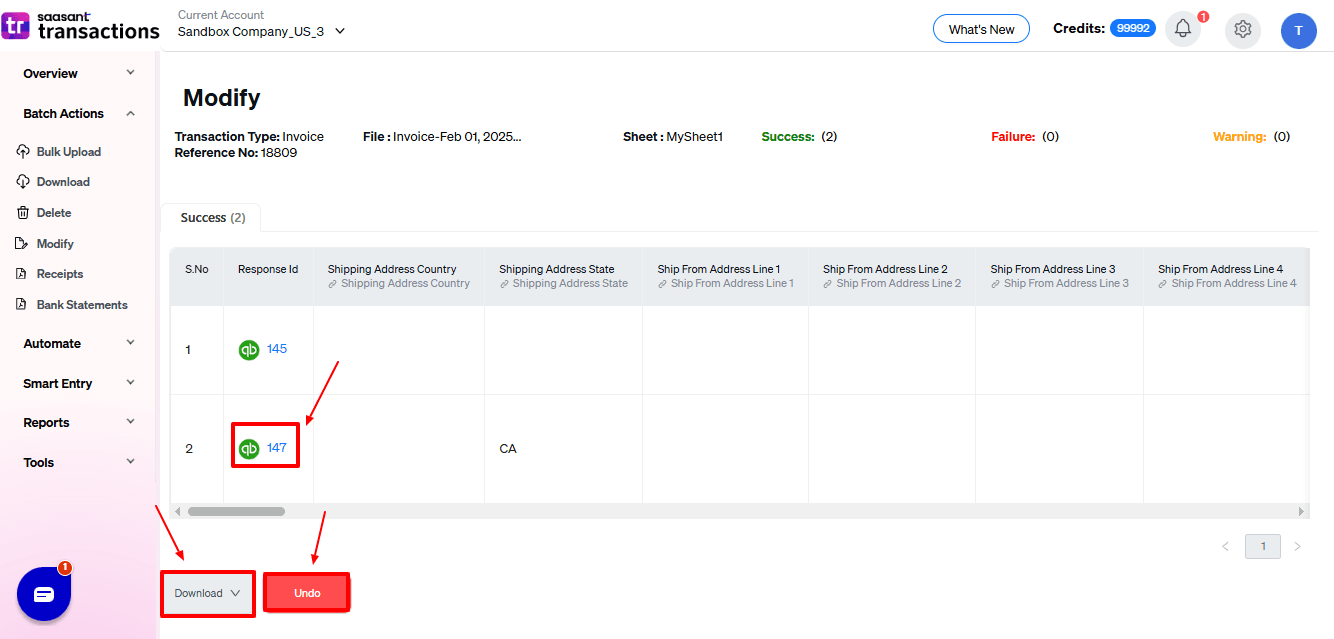Click the What's New button
This screenshot has height=639, width=1334.
point(981,29)
